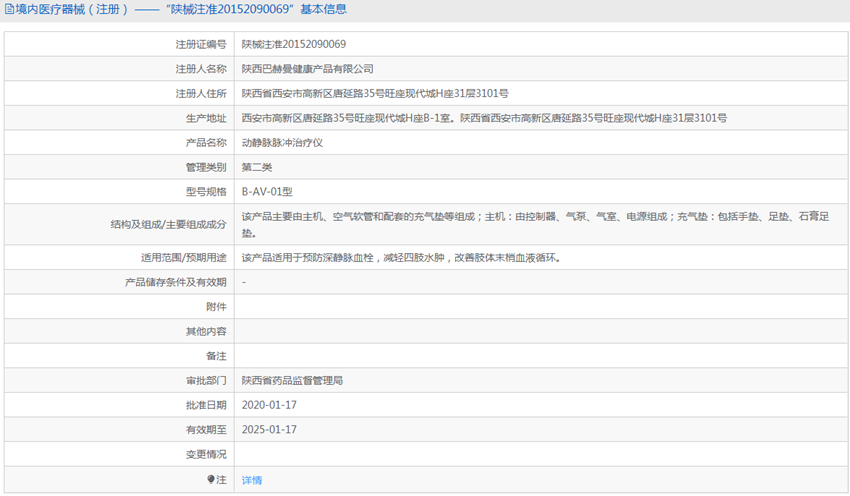
Task: Open the 详情 details link
Action: click(x=252, y=480)
